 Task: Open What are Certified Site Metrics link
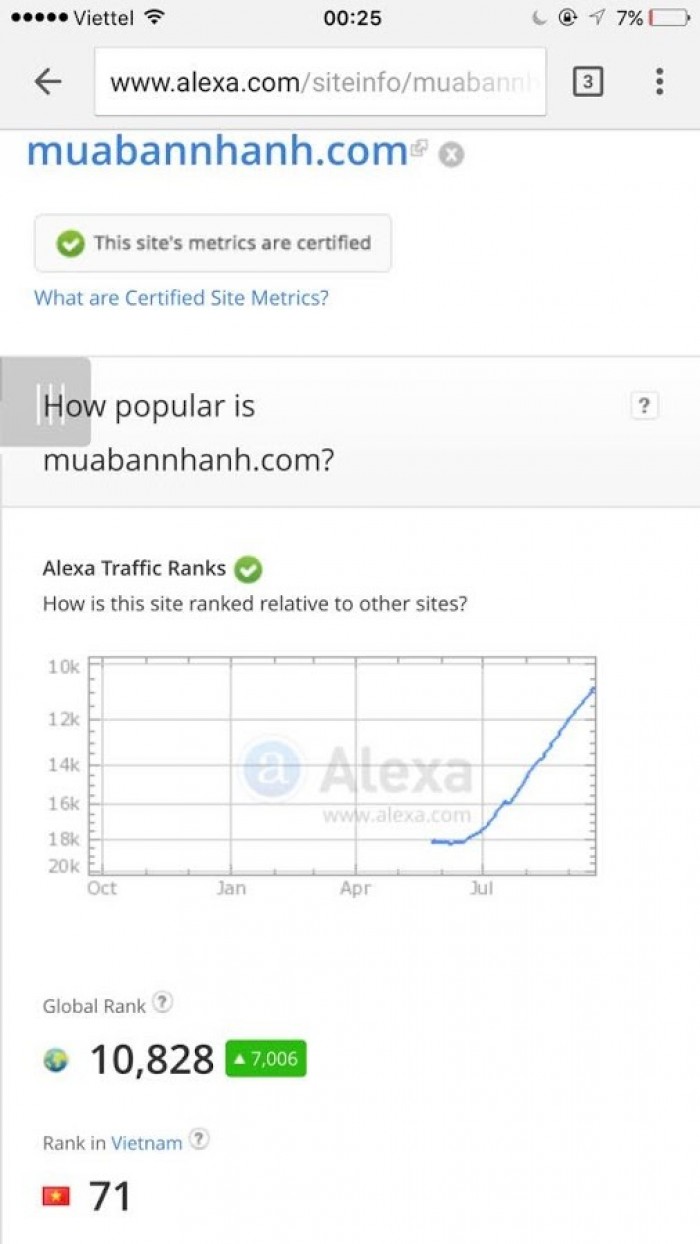(x=181, y=297)
